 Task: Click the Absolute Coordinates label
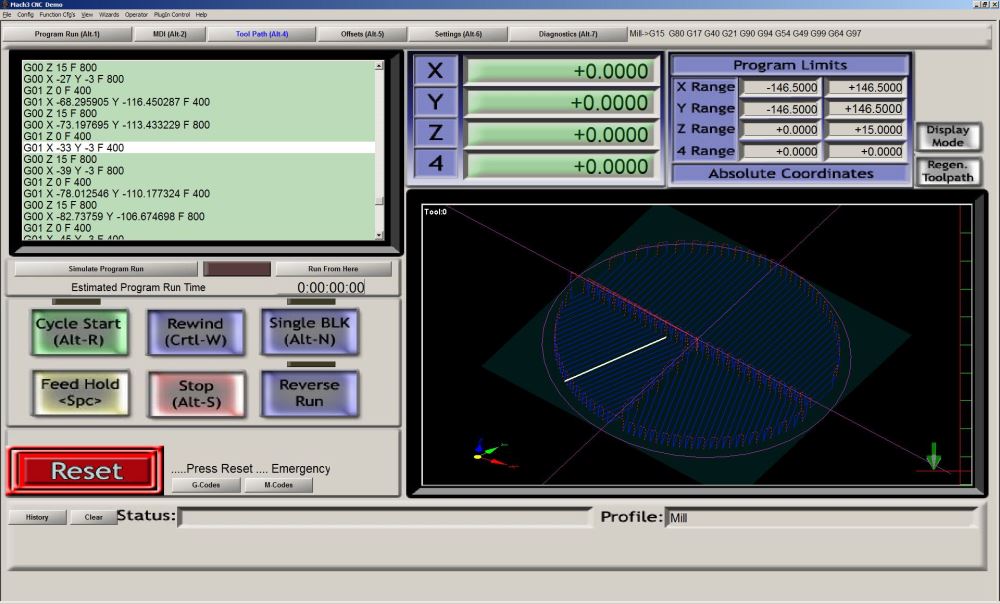(x=791, y=173)
